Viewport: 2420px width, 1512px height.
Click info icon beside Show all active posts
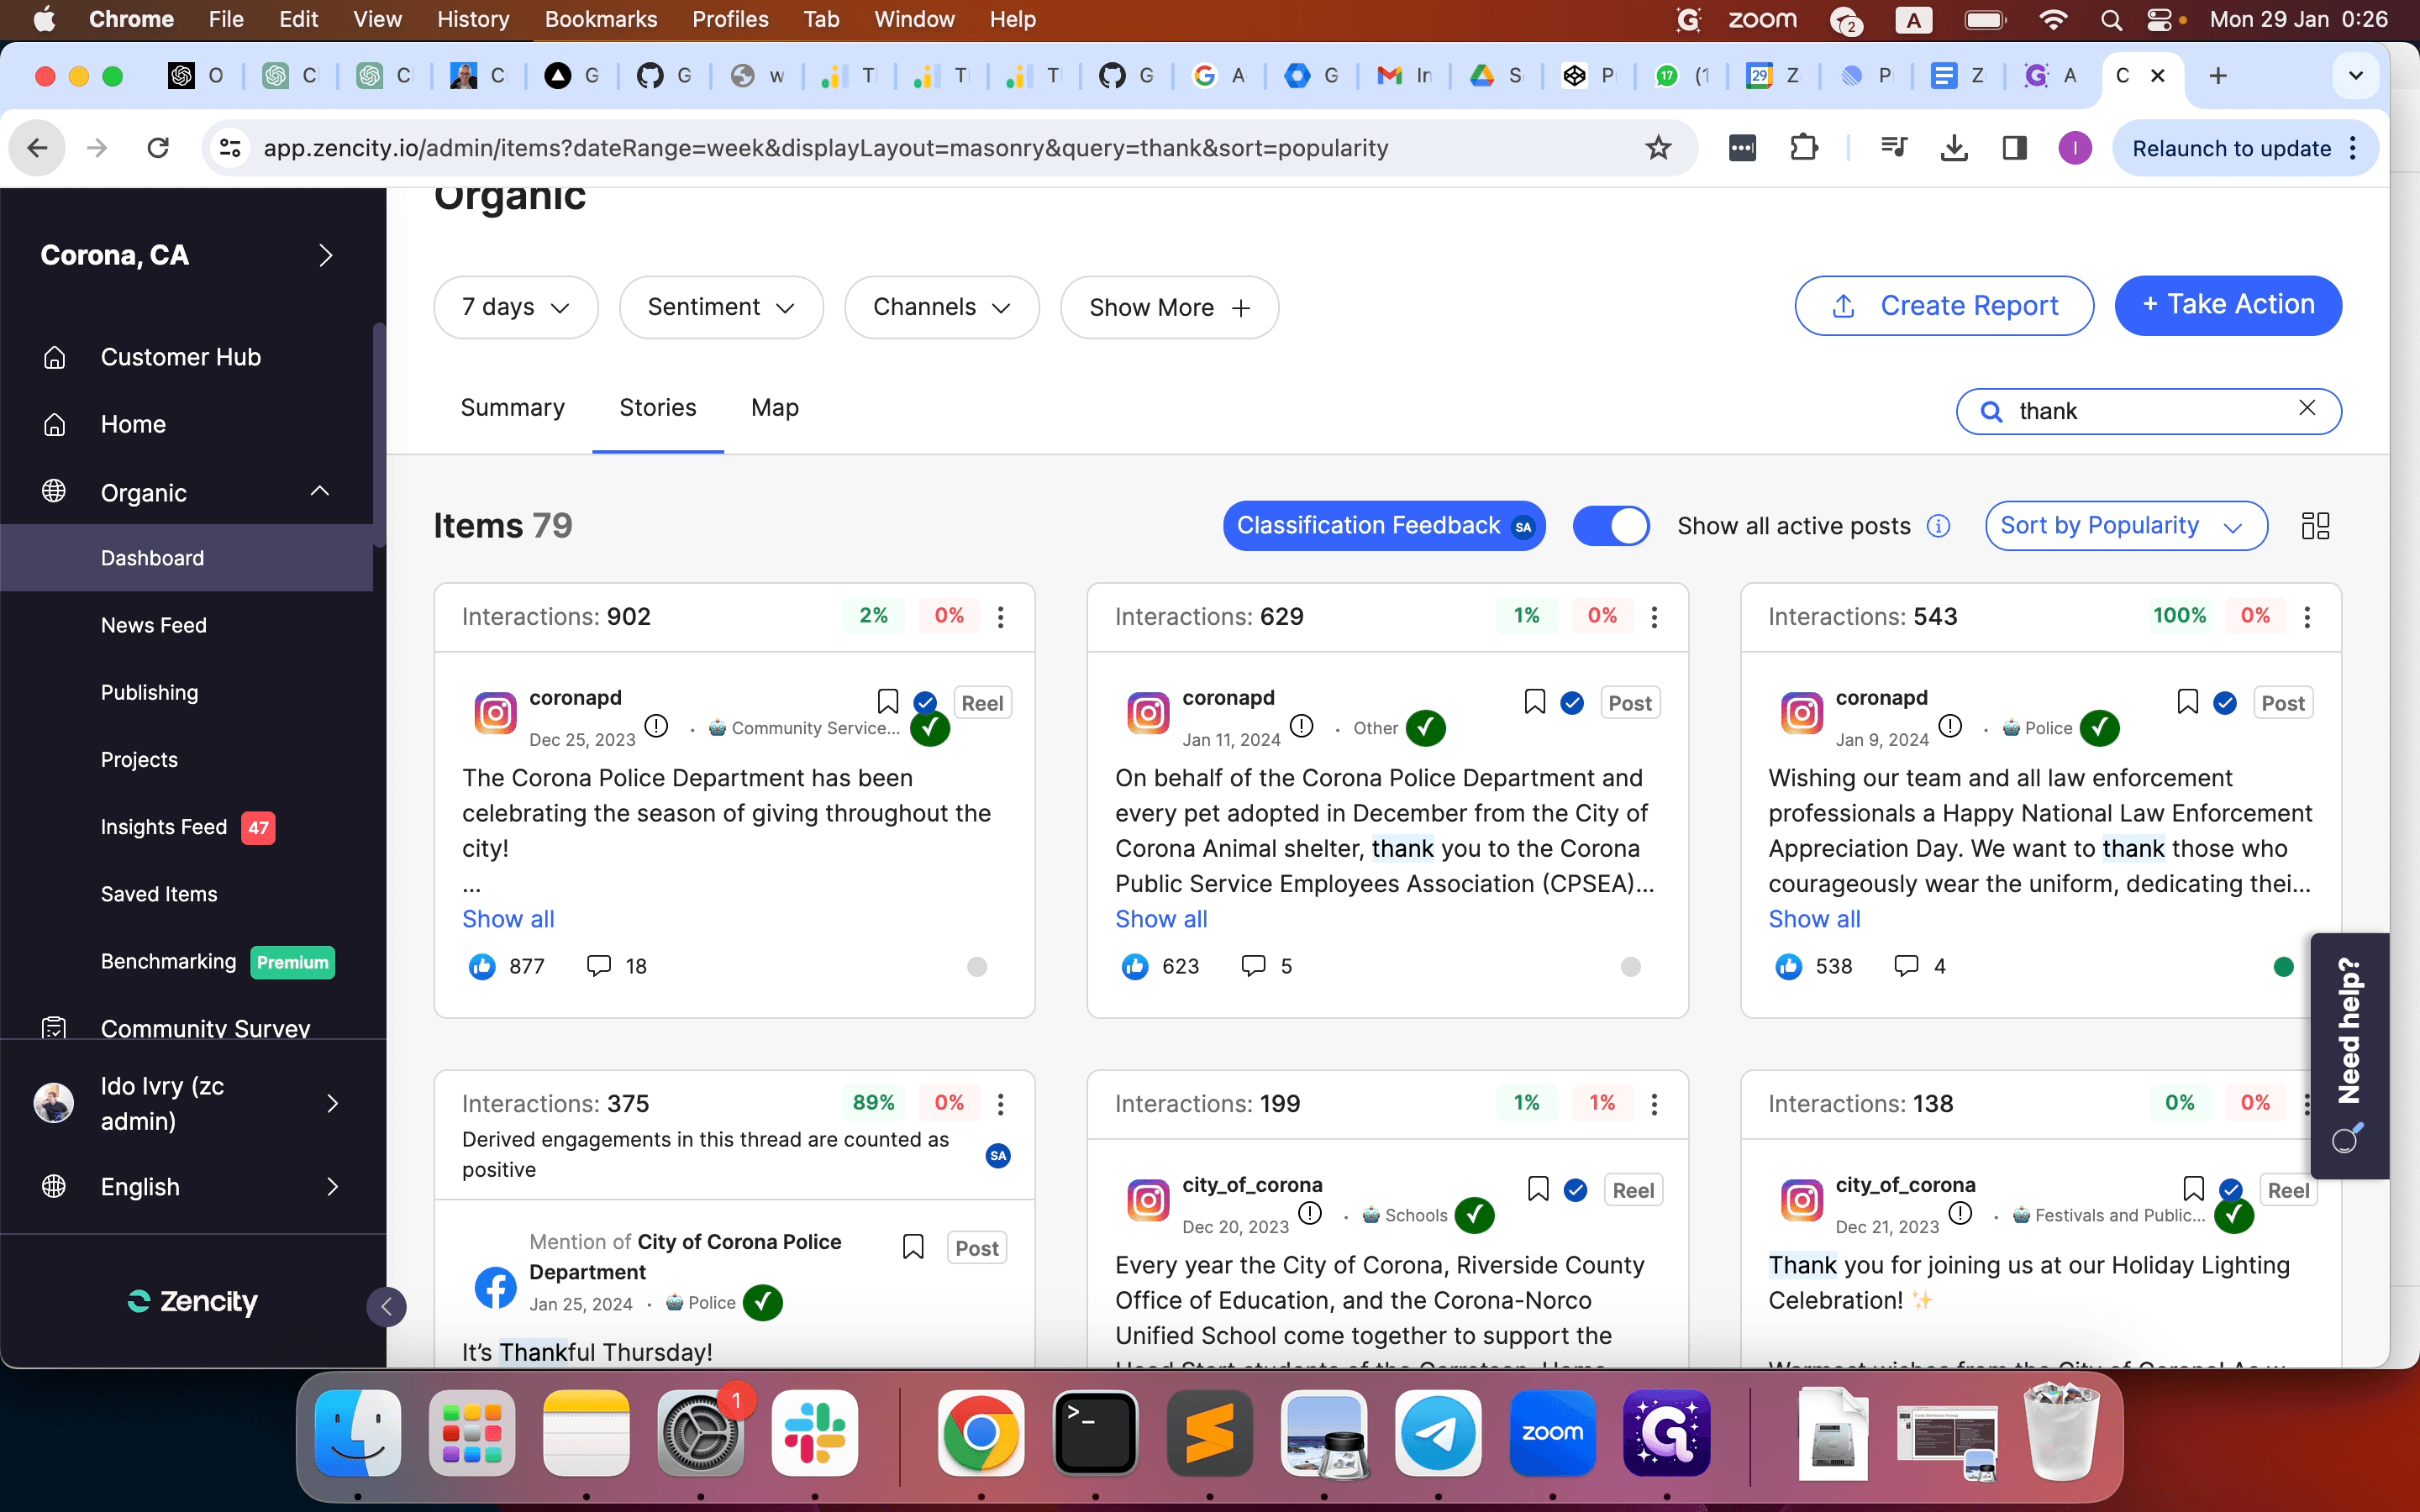tap(1938, 526)
